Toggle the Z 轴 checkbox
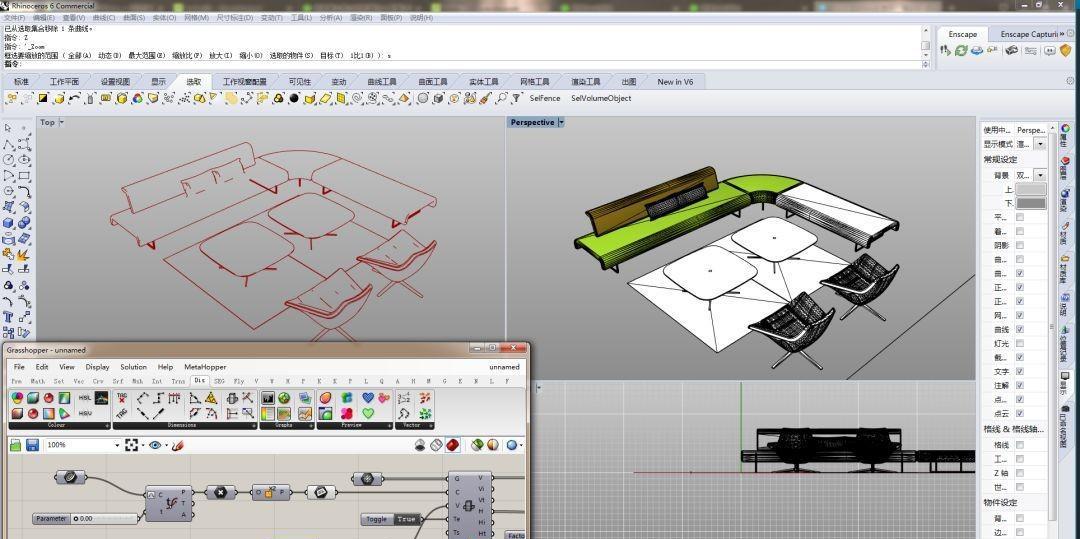This screenshot has height=539, width=1080. click(x=1020, y=474)
